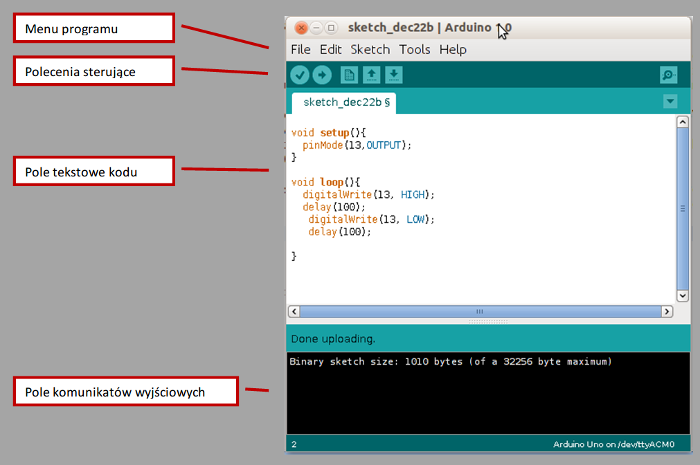Click the 'digitalWrite(13, HIGH);' line

(368, 195)
